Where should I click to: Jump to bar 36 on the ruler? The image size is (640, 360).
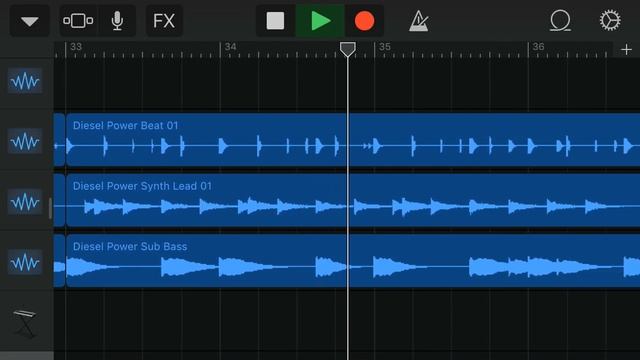point(538,47)
